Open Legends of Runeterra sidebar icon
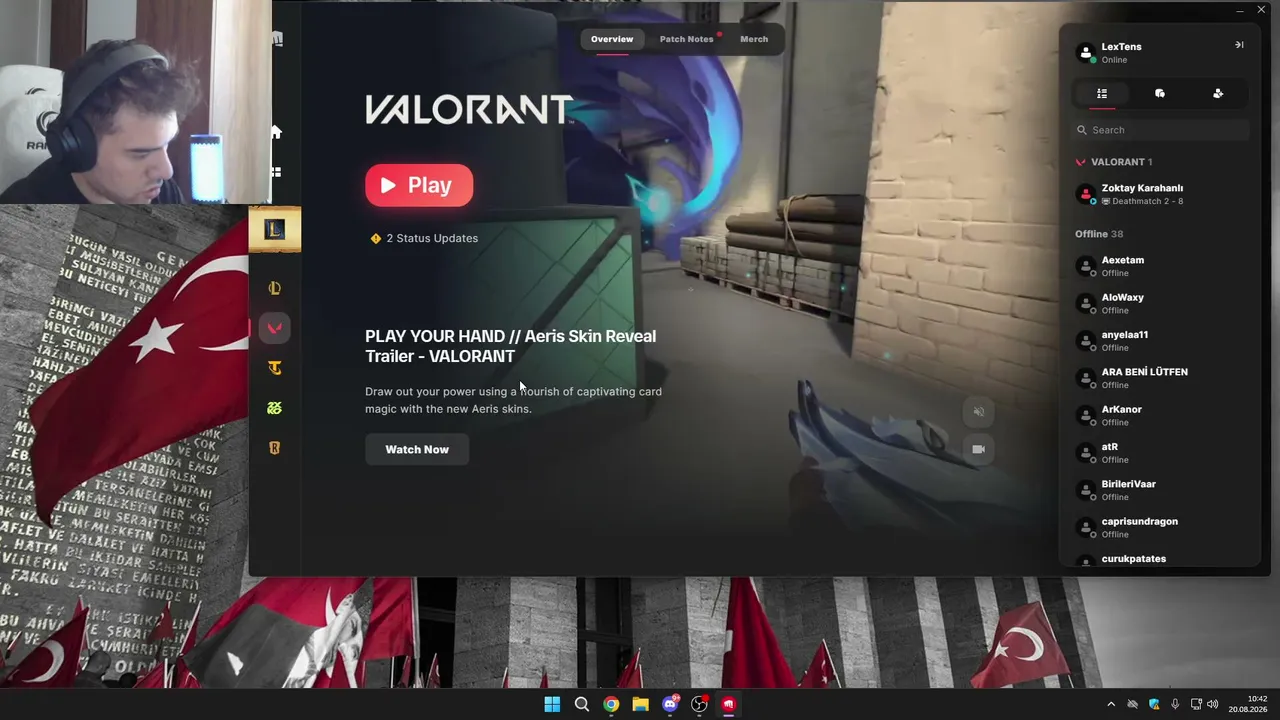The height and width of the screenshot is (720, 1280). [x=274, y=448]
